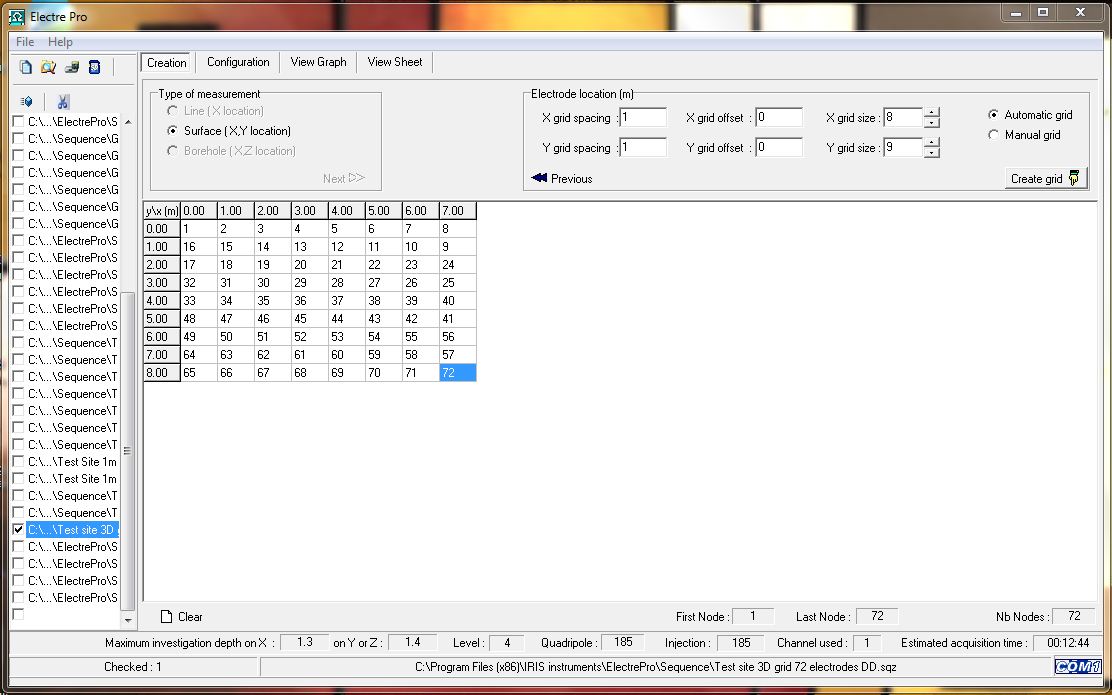Click the y\x (m) corner header cell
The height and width of the screenshot is (695, 1112).
[162, 211]
